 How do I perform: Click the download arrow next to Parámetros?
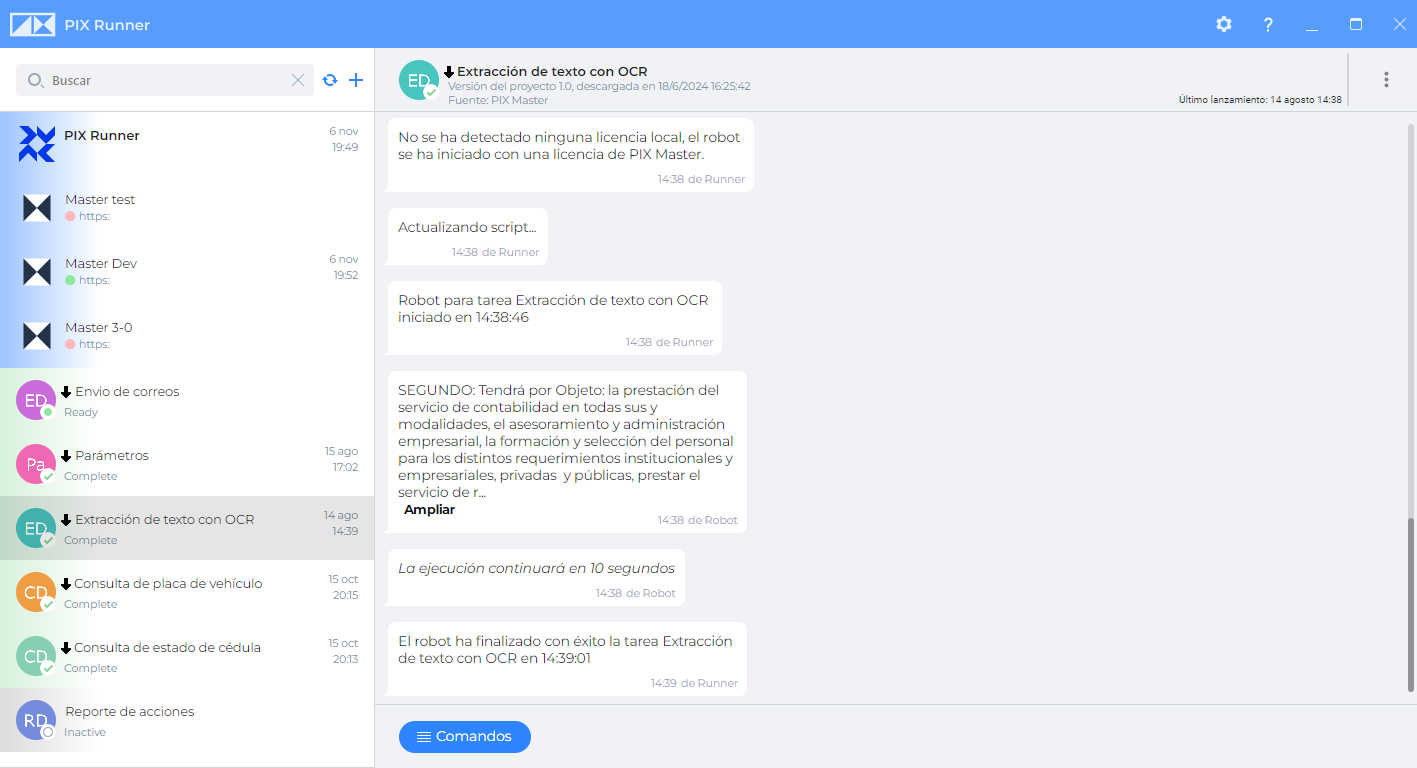66,456
